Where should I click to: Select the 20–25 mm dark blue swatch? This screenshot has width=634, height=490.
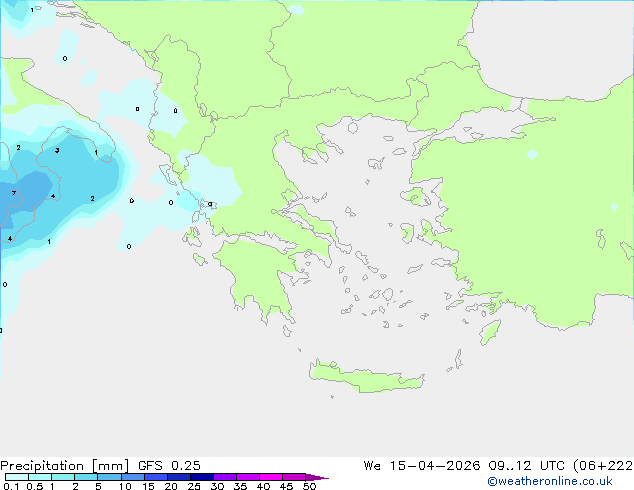(179, 477)
